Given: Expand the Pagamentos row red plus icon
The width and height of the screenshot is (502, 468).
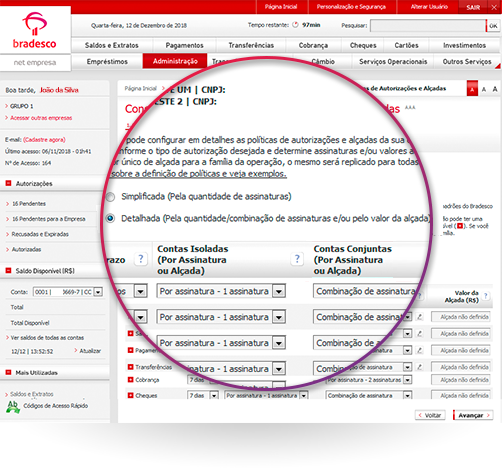Looking at the screenshot, I should coord(130,350).
